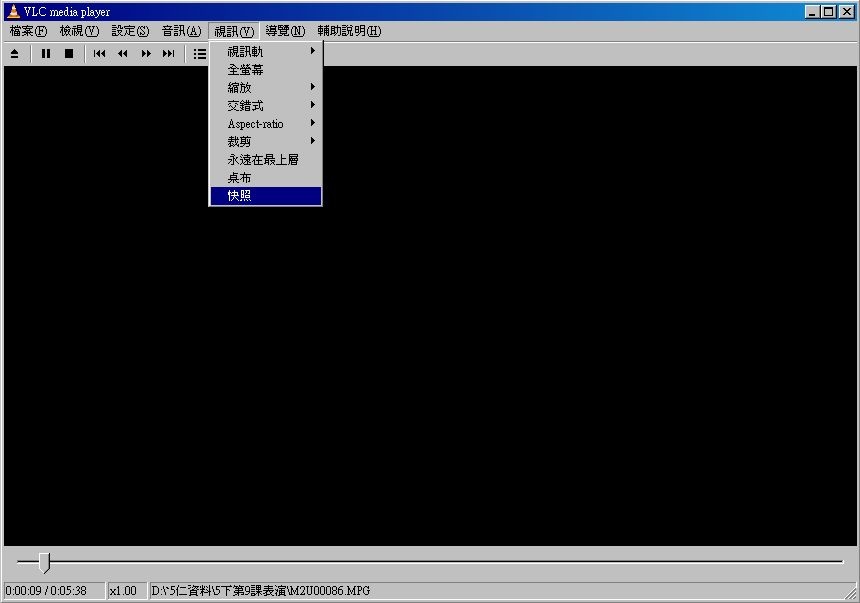The height and width of the screenshot is (603, 860).
Task: Close the VLC media player window
Action: [847, 12]
